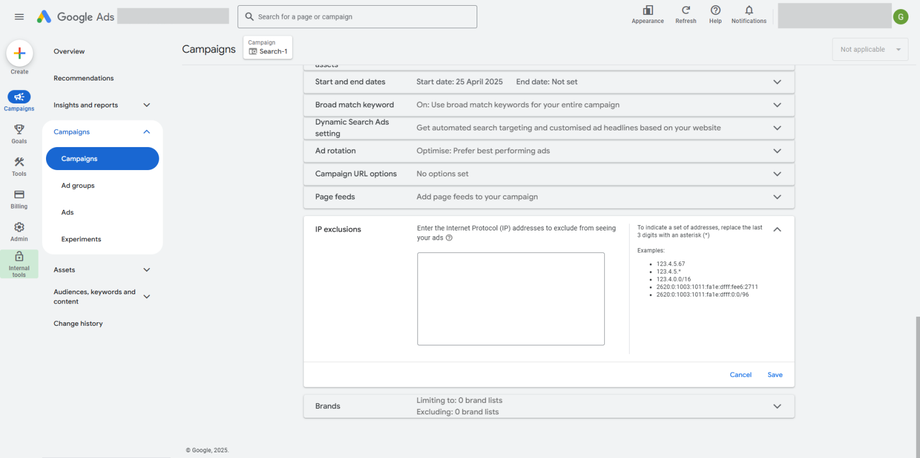
Task: Open Tools wrench icon in sidebar
Action: click(x=19, y=163)
